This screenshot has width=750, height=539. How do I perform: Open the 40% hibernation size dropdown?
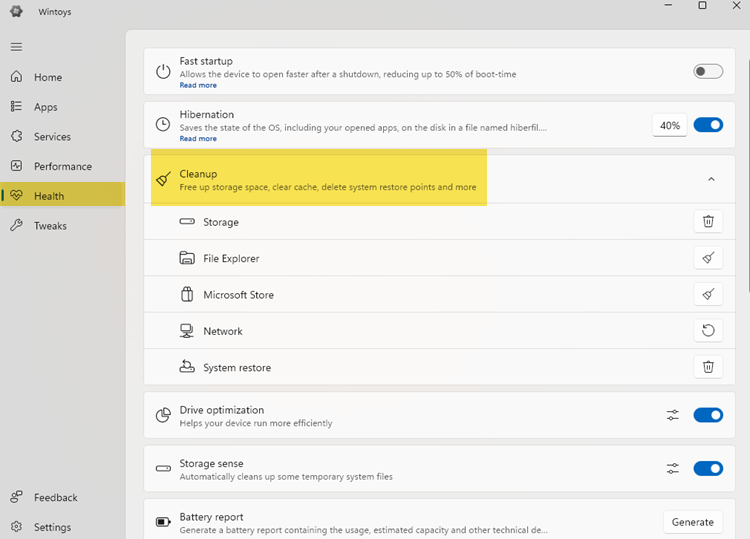click(x=670, y=125)
